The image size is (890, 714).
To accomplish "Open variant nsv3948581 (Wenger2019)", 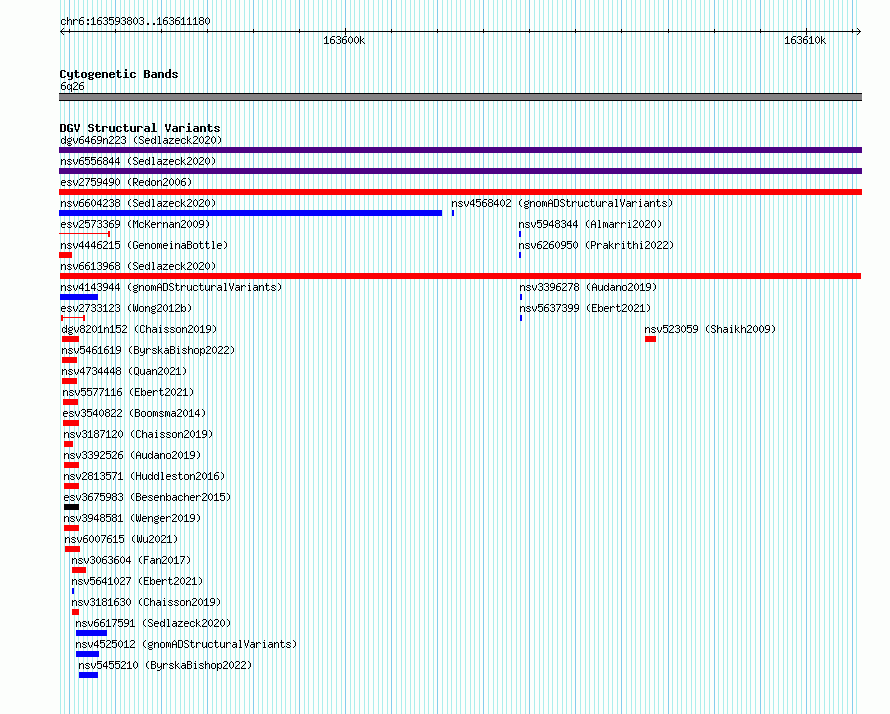I will pos(132,518).
